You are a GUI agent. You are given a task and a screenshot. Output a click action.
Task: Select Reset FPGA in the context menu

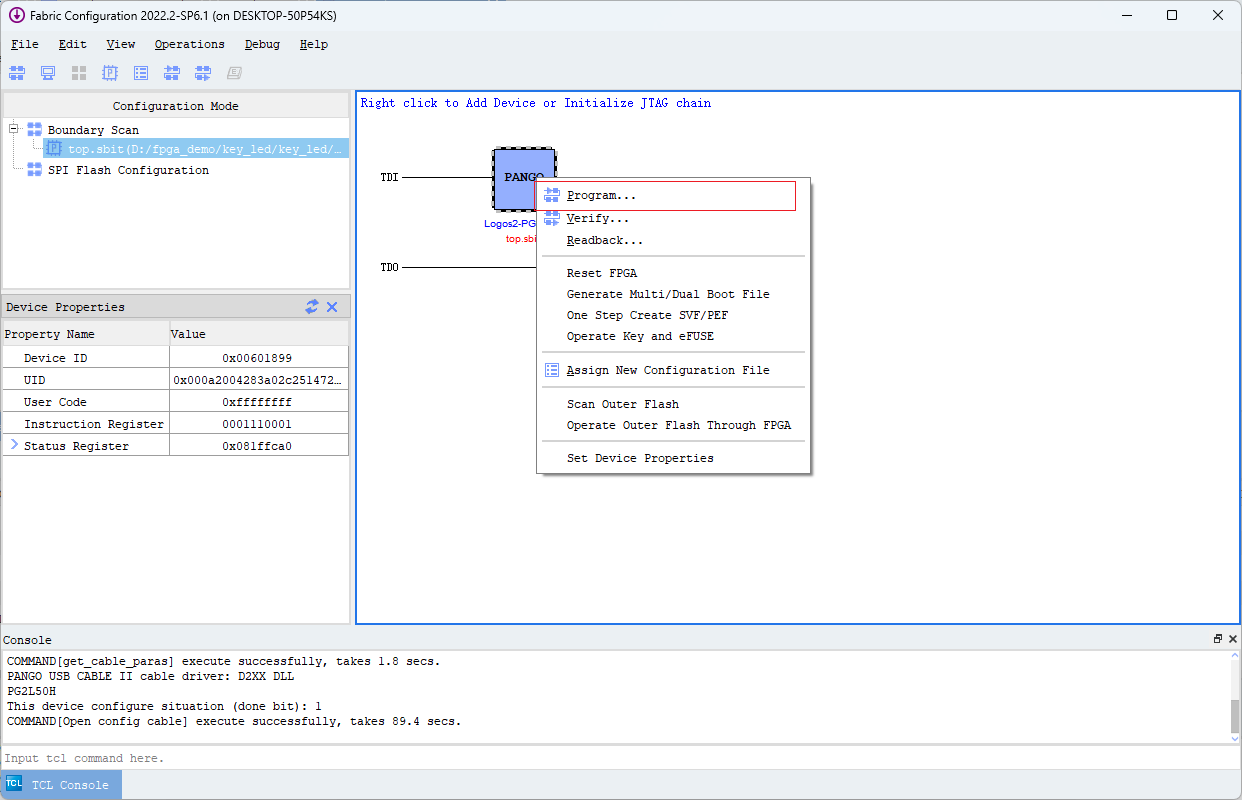pyautogui.click(x=601, y=272)
